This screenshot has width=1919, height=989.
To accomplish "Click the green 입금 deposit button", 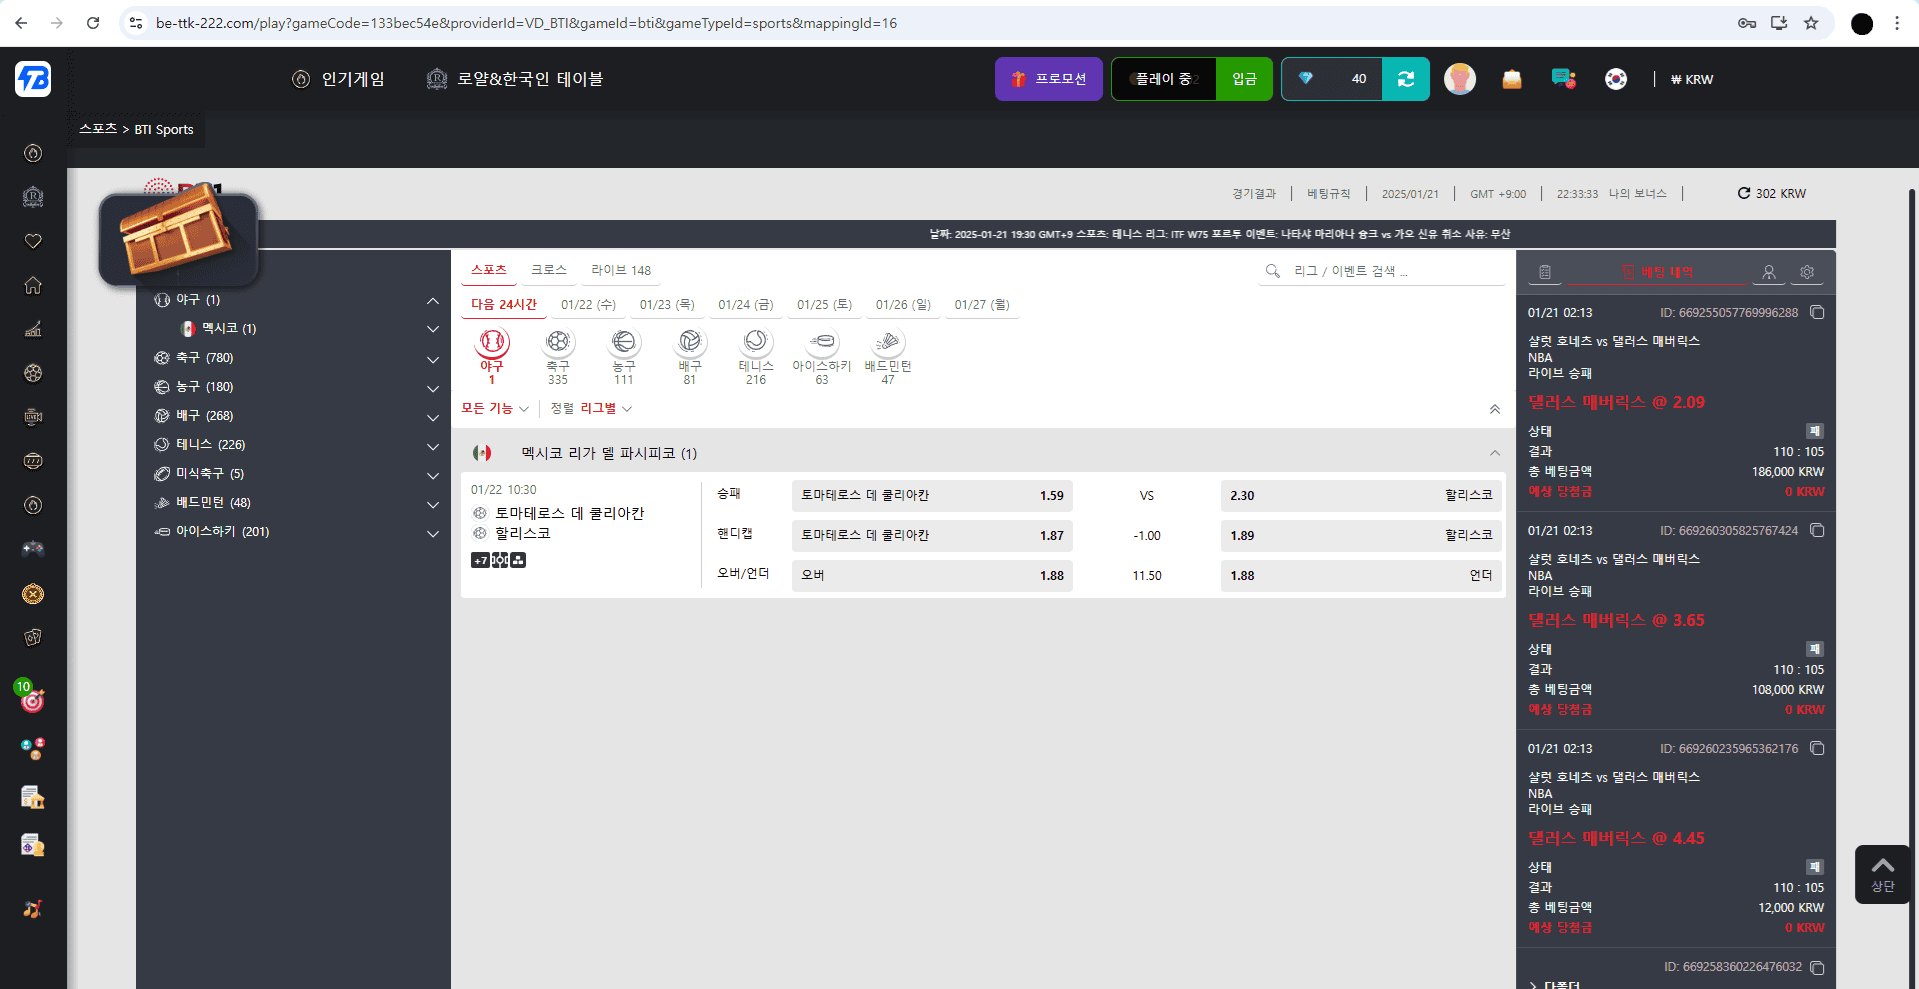I will (x=1244, y=79).
